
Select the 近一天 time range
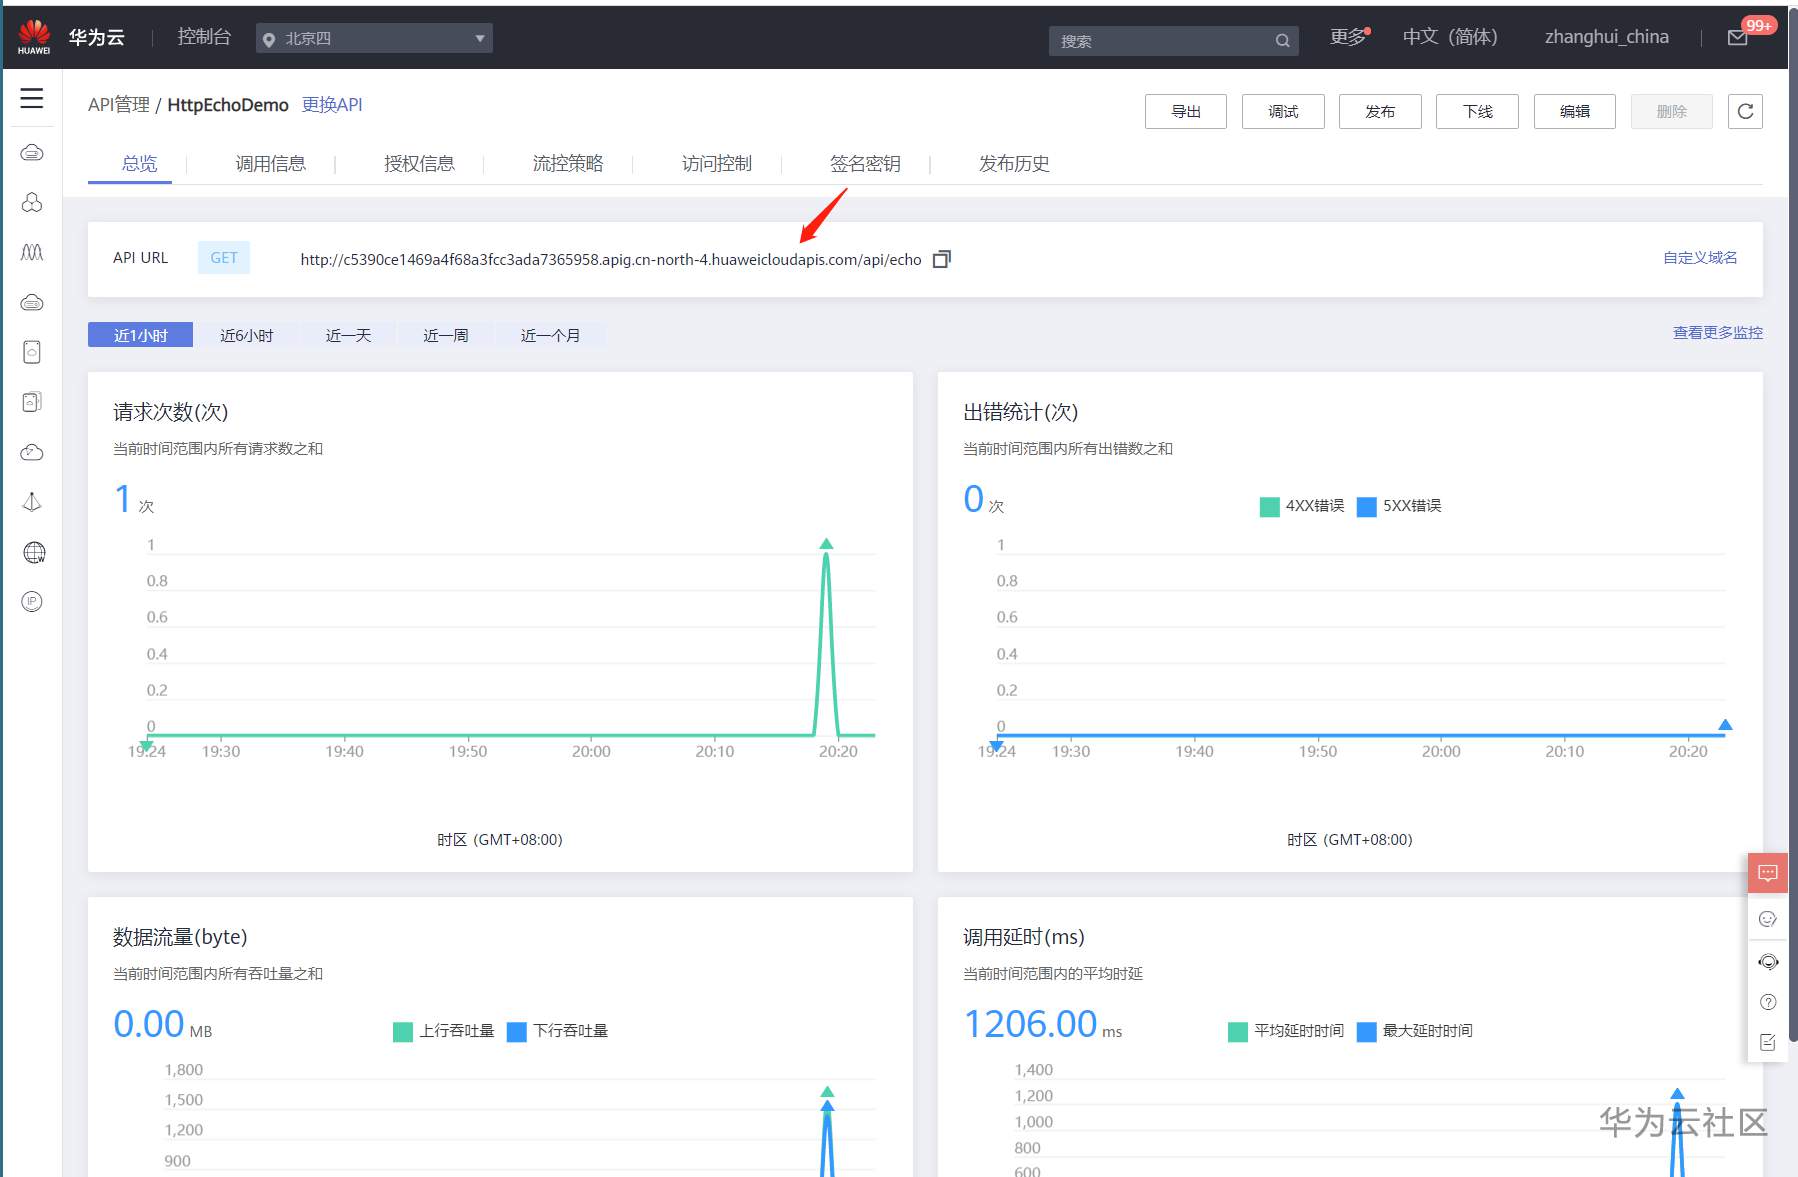pos(348,335)
